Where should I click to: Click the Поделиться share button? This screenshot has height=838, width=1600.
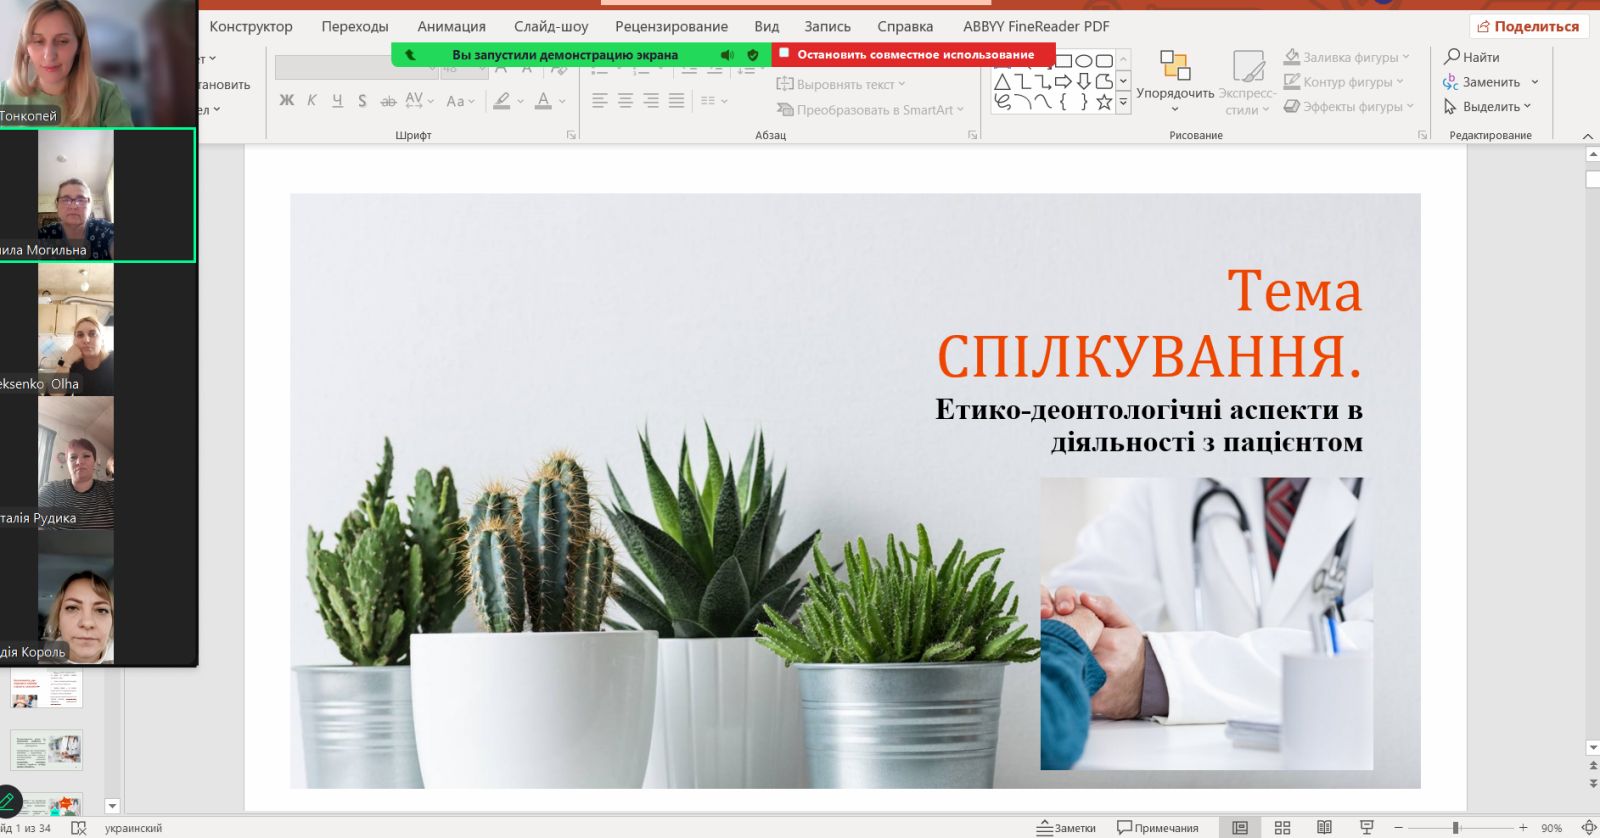pos(1528,26)
